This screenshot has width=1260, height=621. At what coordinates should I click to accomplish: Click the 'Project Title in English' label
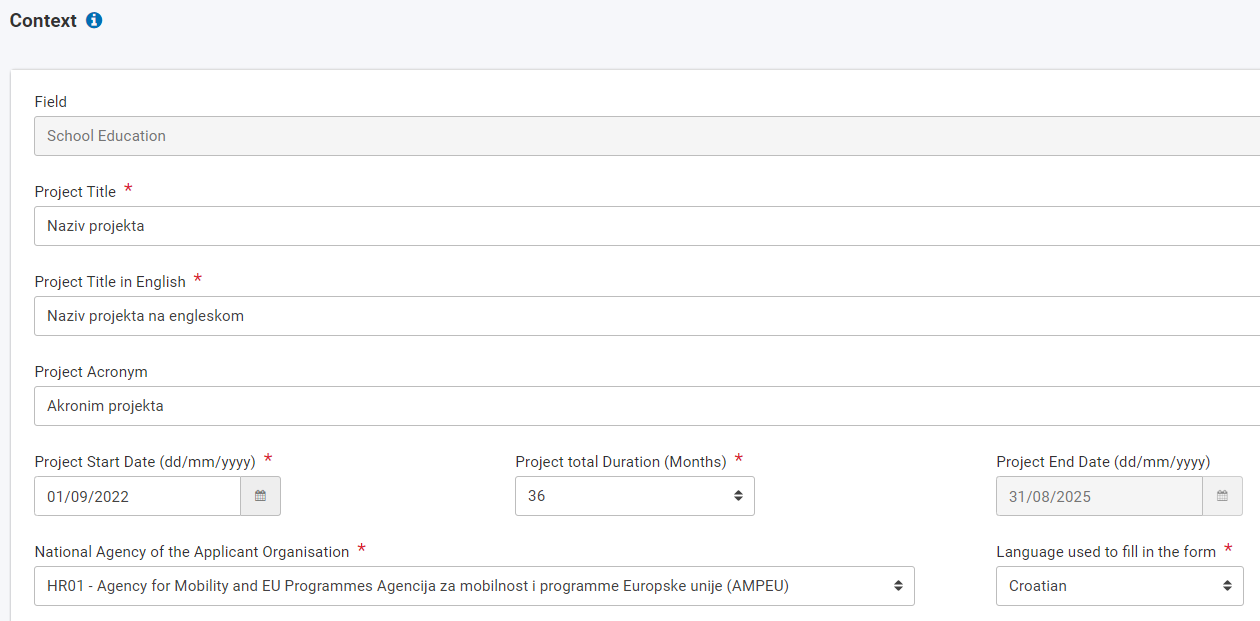(x=110, y=282)
